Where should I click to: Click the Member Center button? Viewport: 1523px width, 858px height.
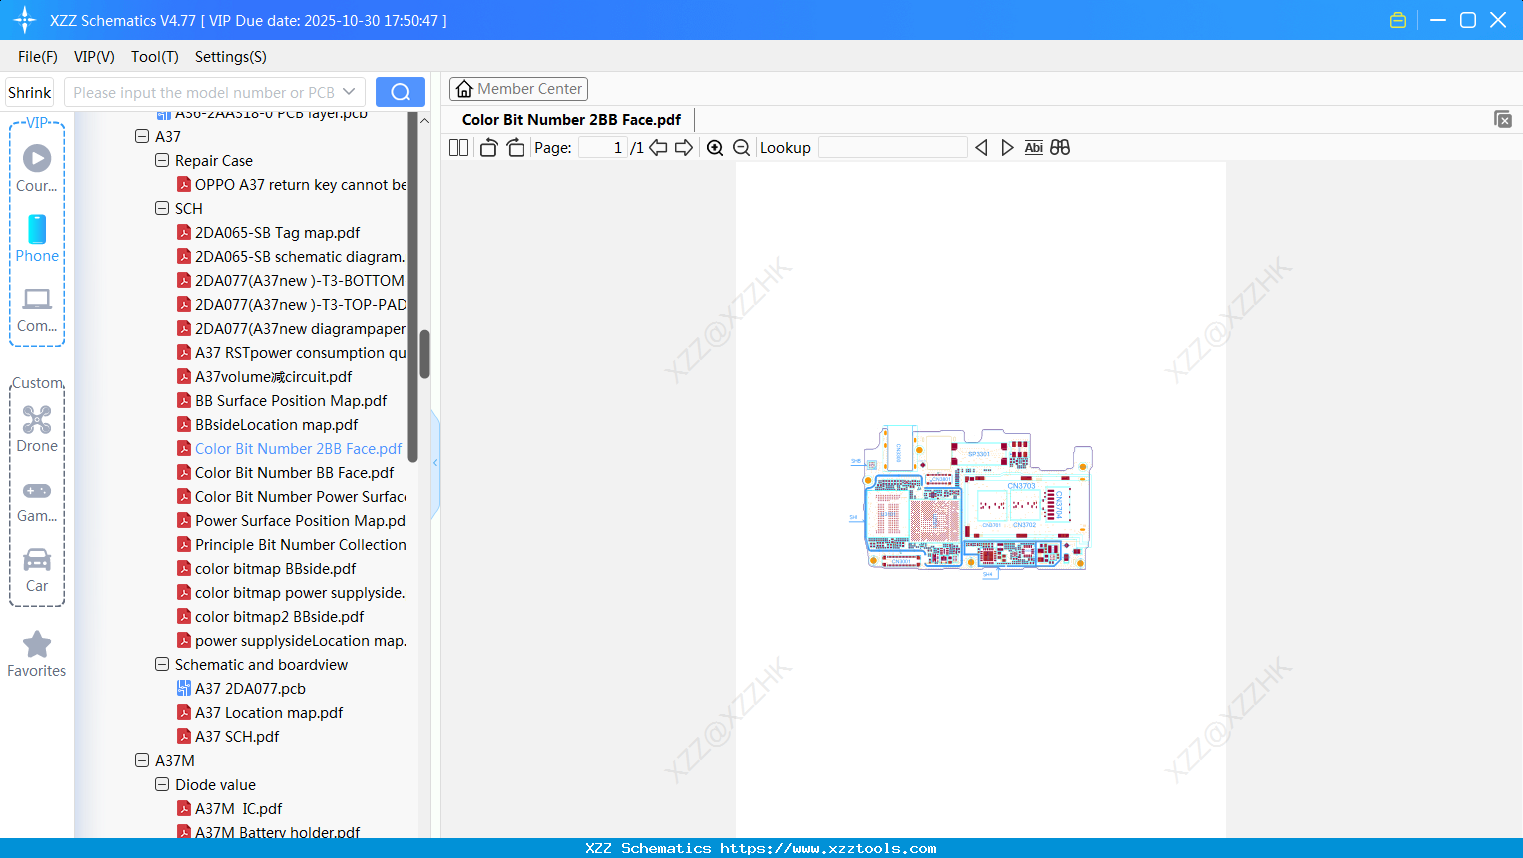518,89
